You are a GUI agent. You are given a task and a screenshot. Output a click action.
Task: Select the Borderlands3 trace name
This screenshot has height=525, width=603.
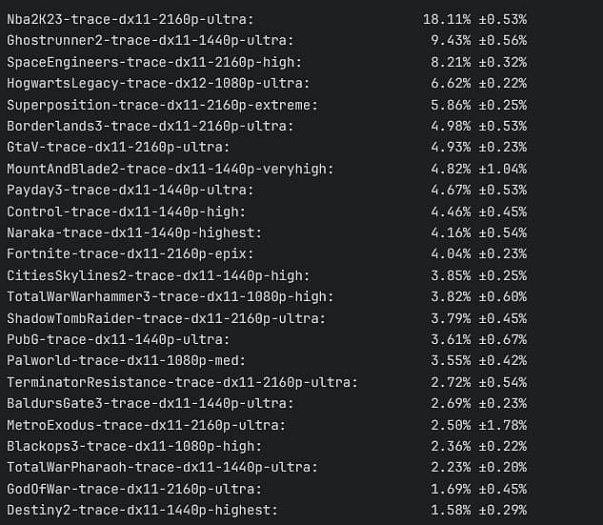(150, 126)
